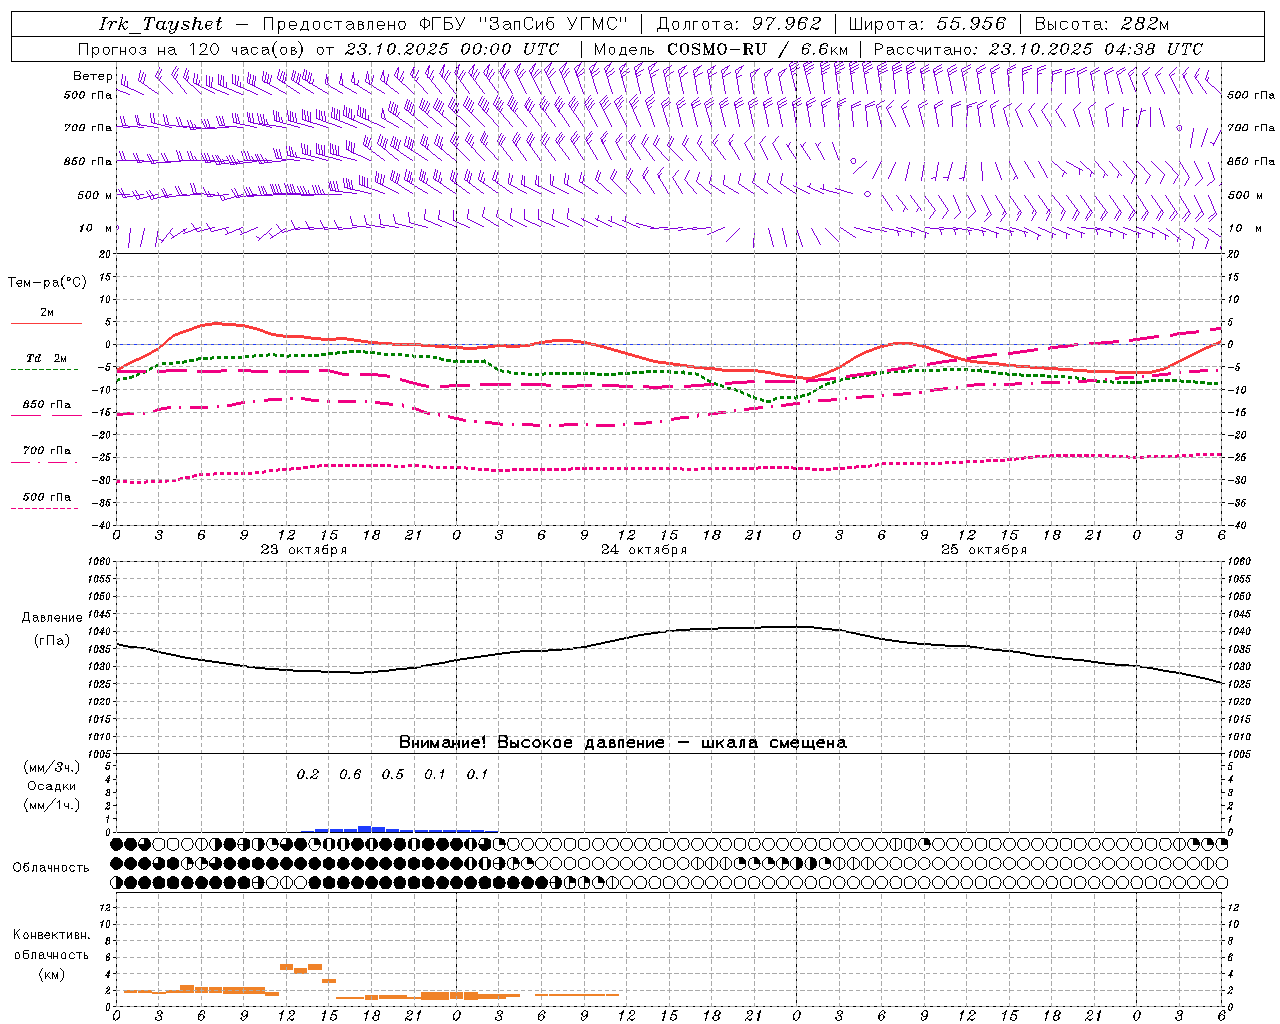Click the Td 2м dashed legend line

[46, 369]
